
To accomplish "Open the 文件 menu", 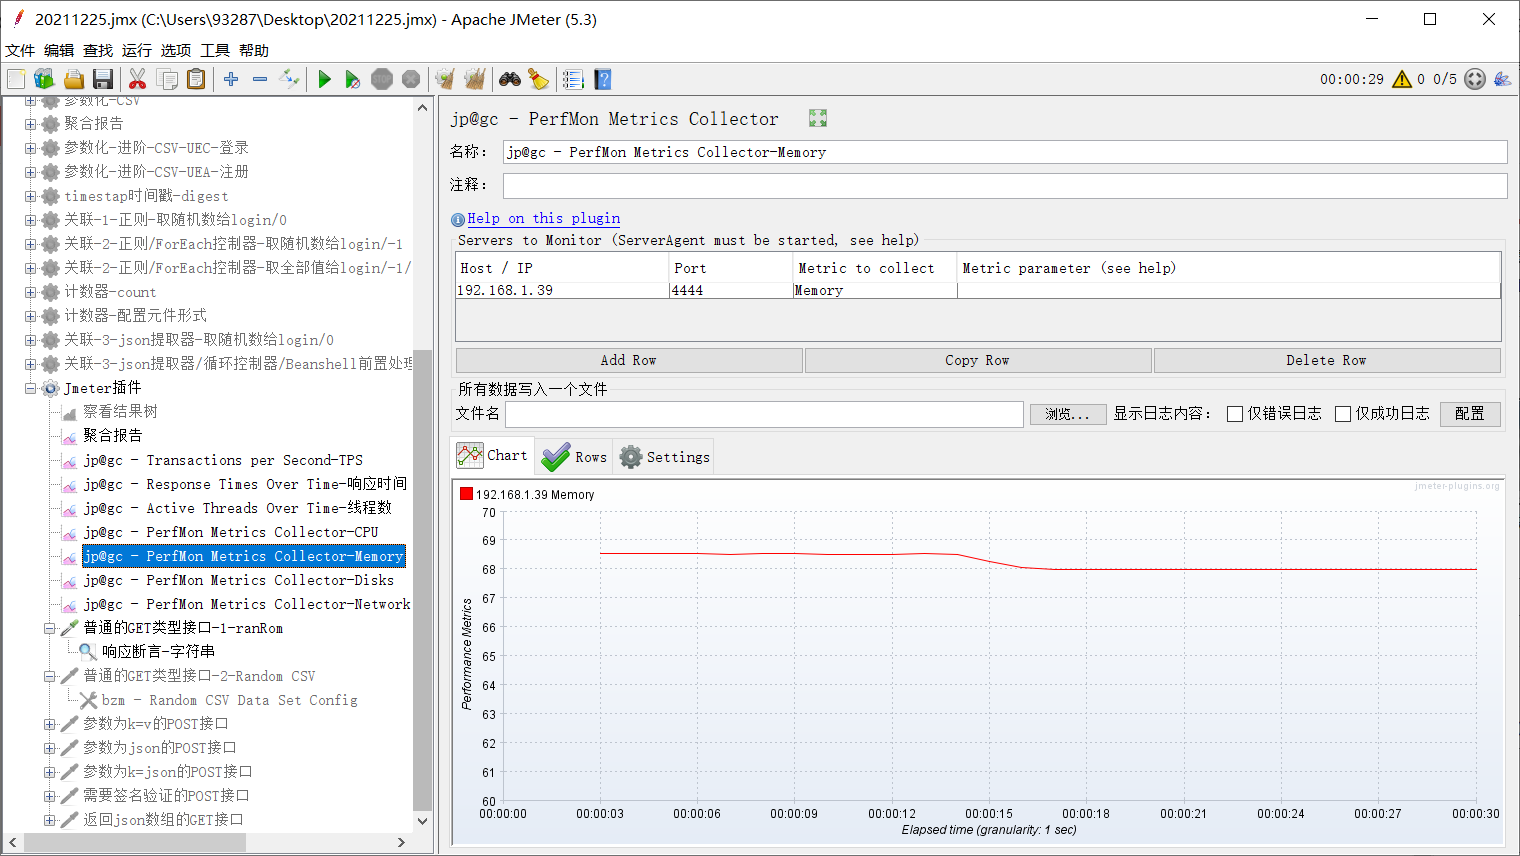I will (20, 50).
